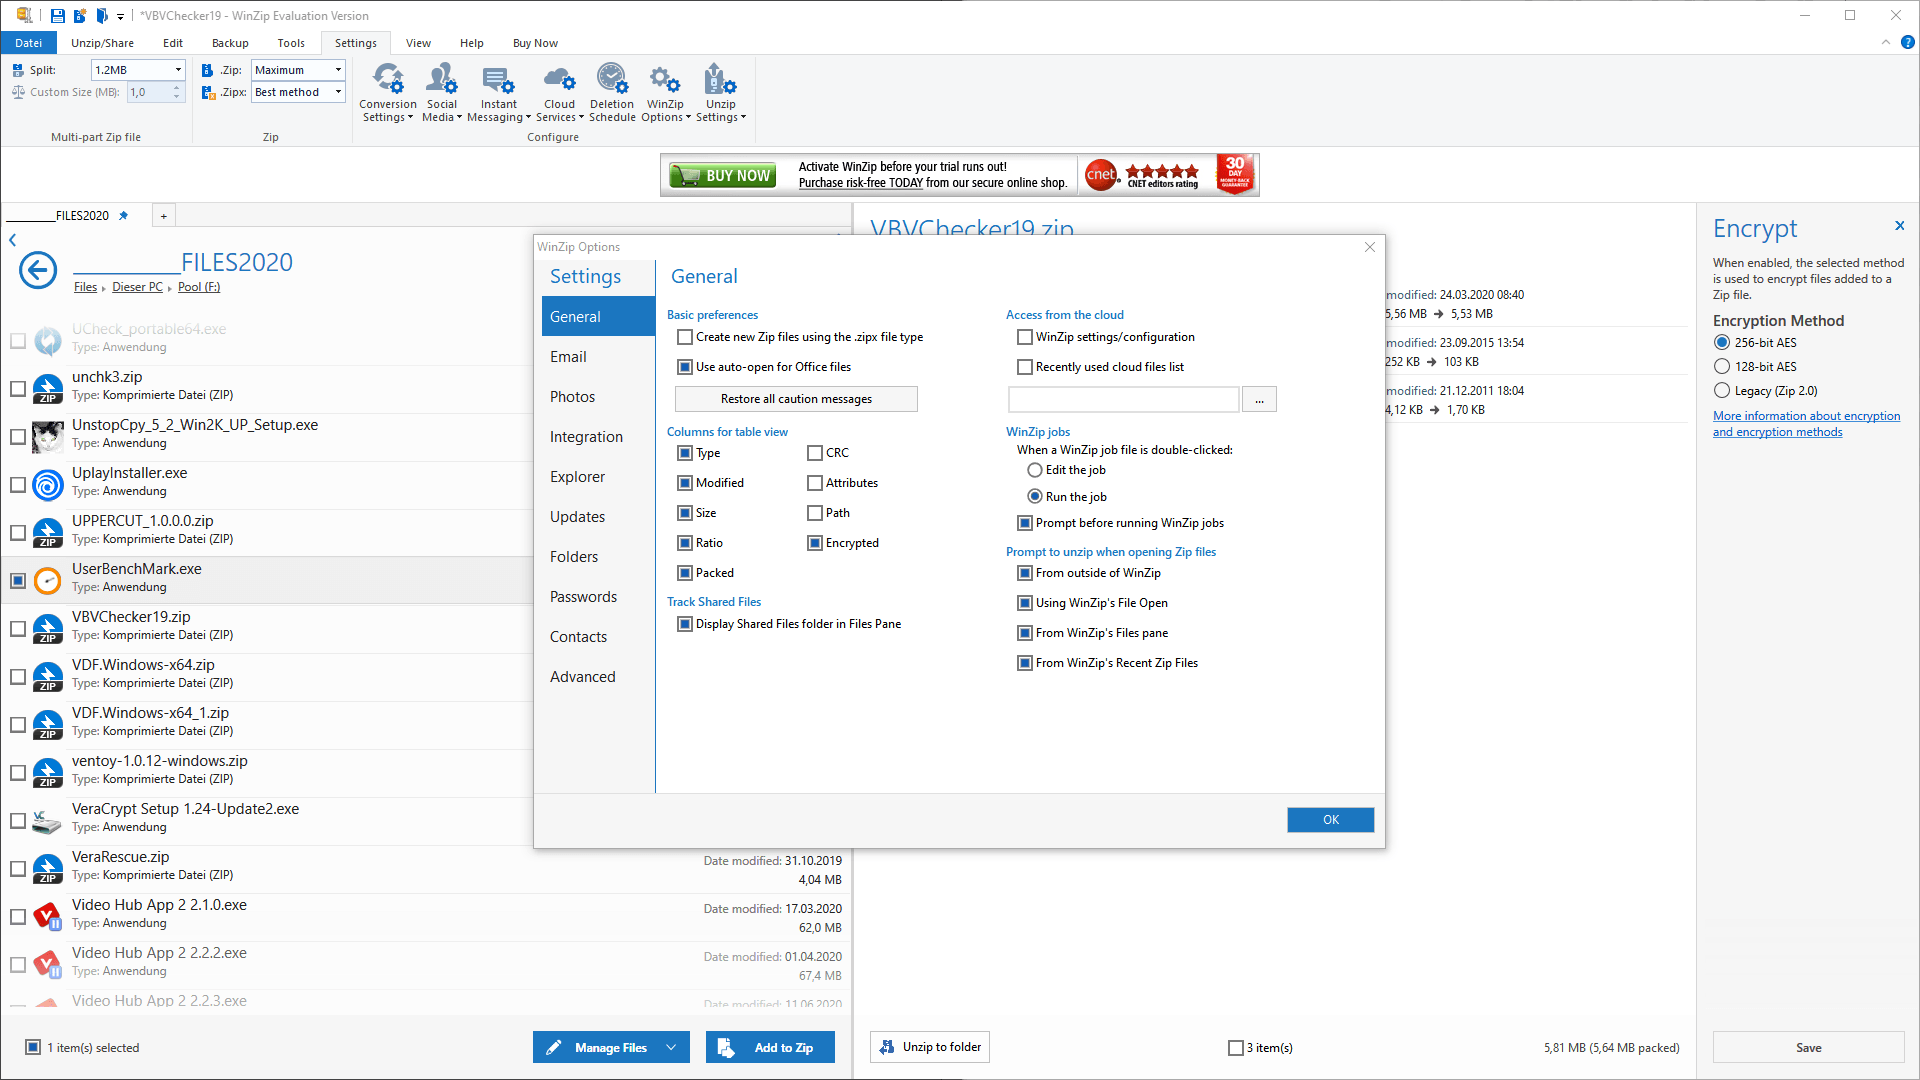Click the save icon in title bar
The image size is (1920, 1080).
pos(58,15)
